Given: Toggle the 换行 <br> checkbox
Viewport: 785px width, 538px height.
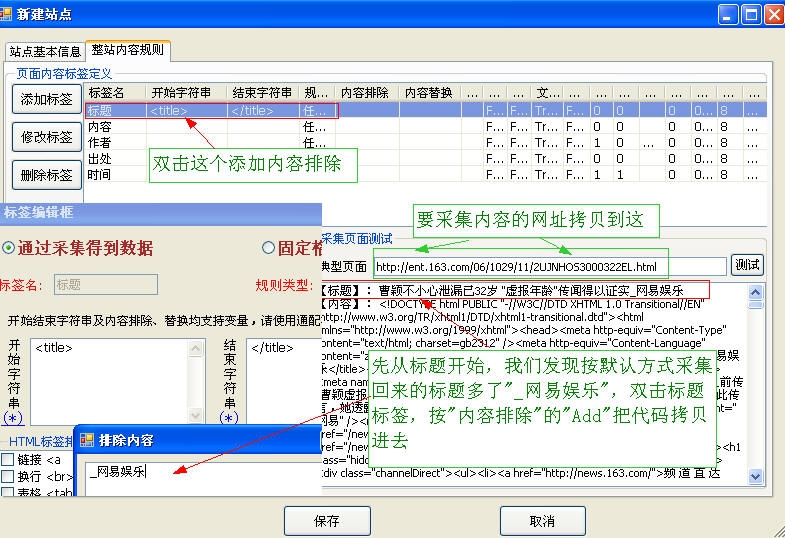Looking at the screenshot, I should 8,475.
